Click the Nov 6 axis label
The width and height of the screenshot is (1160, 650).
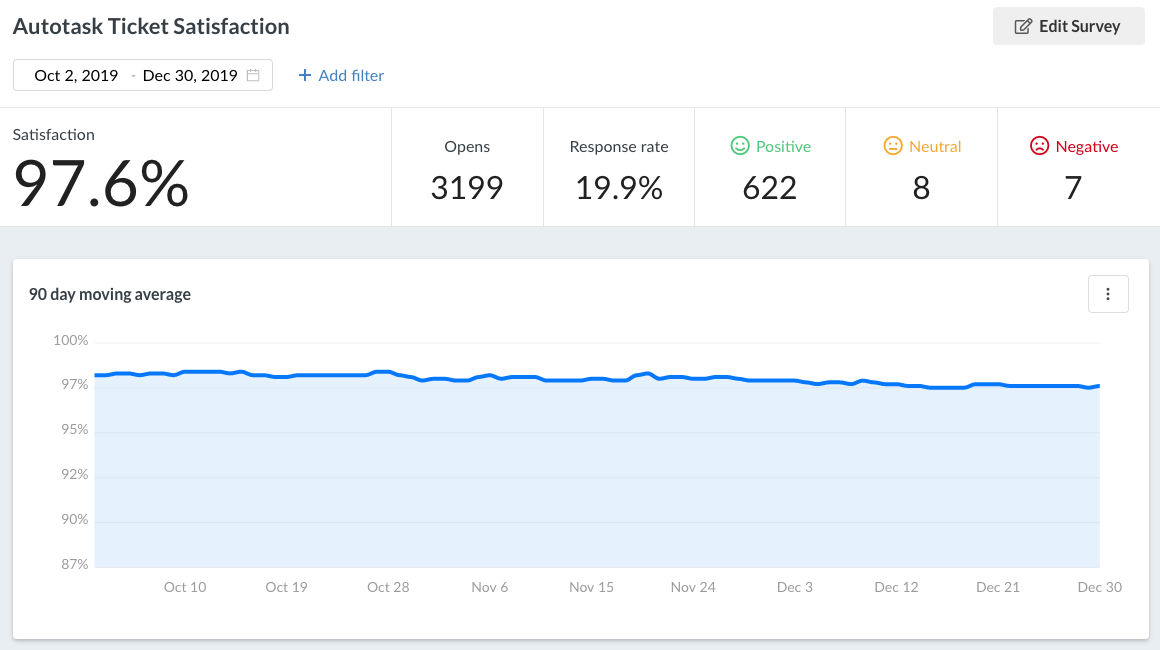click(490, 587)
